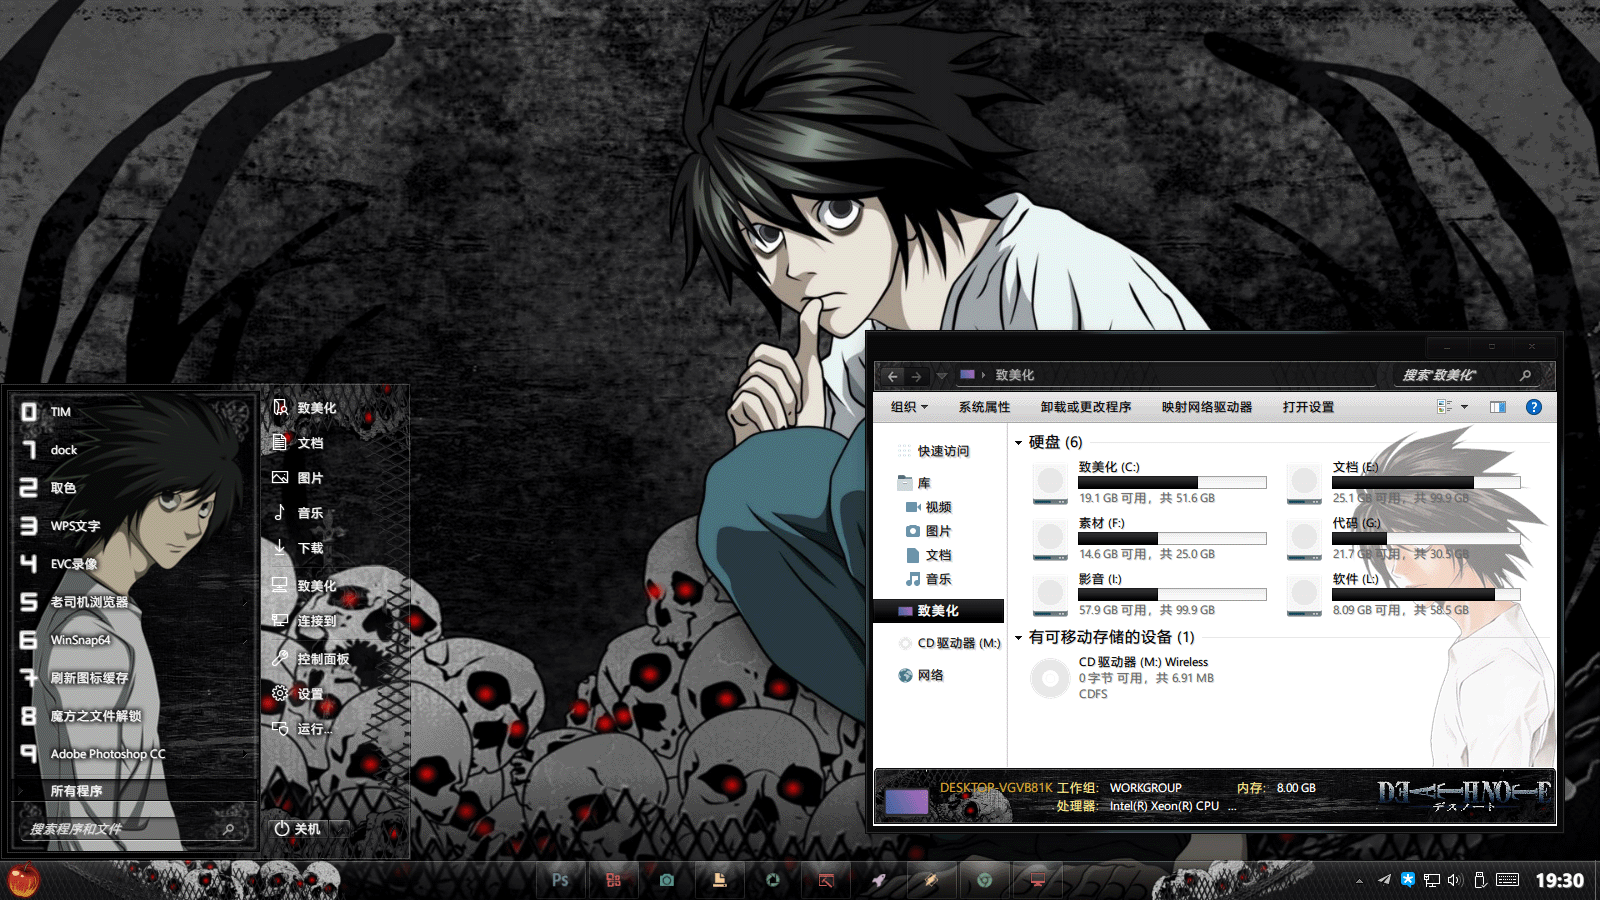The image size is (1600, 900).
Task: Select the 致美化 (C:) drive
Action: pos(1149,482)
